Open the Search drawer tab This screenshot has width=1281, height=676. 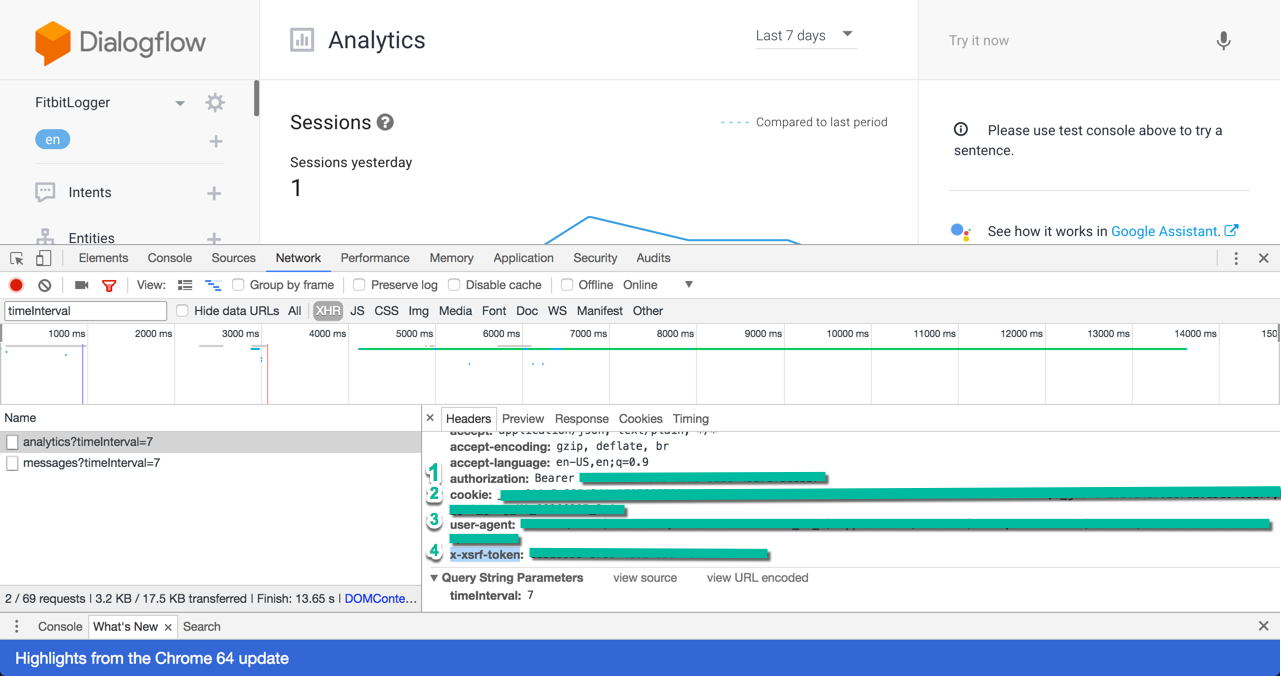(x=202, y=627)
